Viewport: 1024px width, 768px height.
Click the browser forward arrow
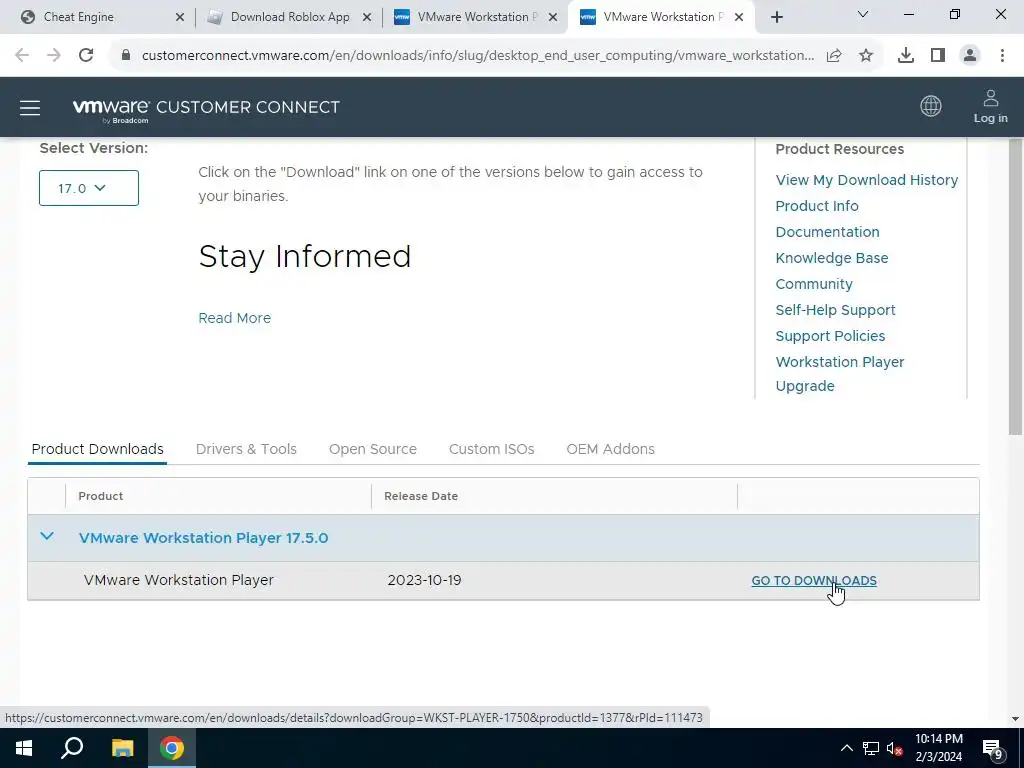pos(54,56)
